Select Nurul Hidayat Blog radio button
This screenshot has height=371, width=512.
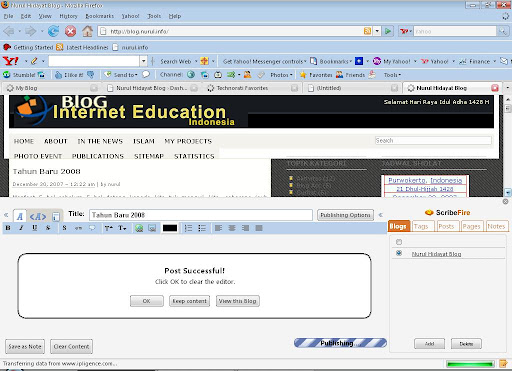[x=399, y=253]
